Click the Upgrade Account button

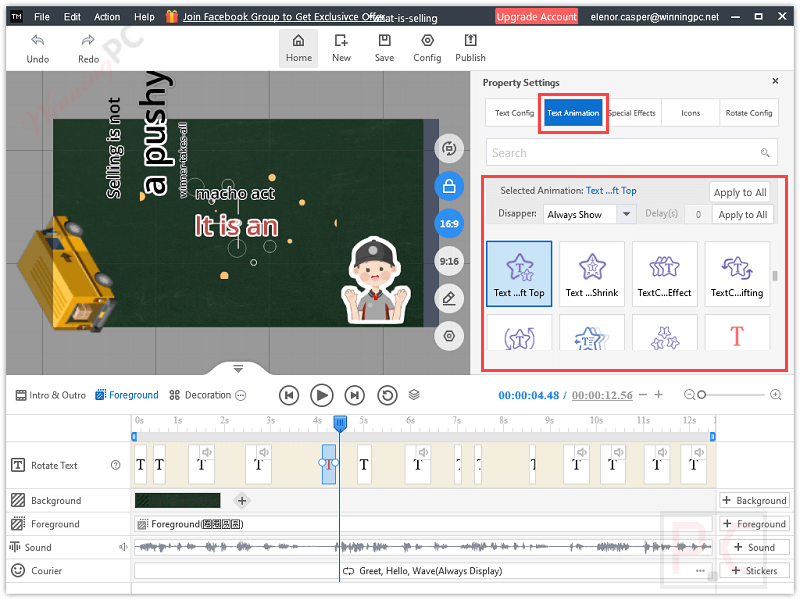point(536,17)
